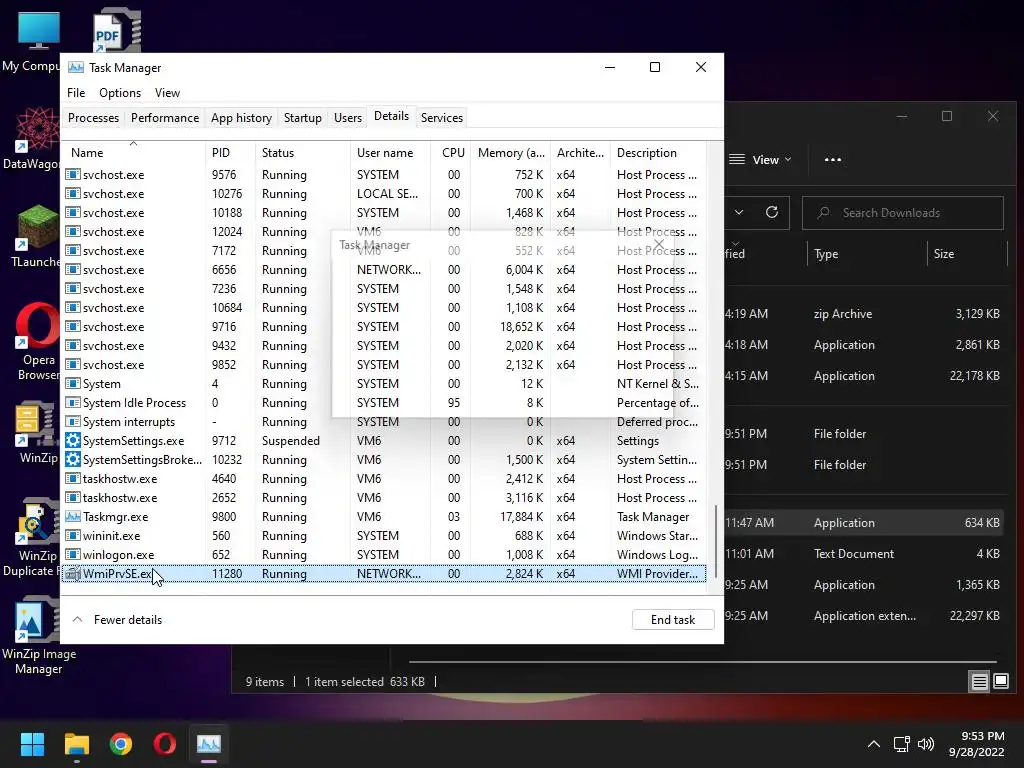Click the SystemSettingsBroker gear icon
This screenshot has height=768, width=1024.
(72, 460)
